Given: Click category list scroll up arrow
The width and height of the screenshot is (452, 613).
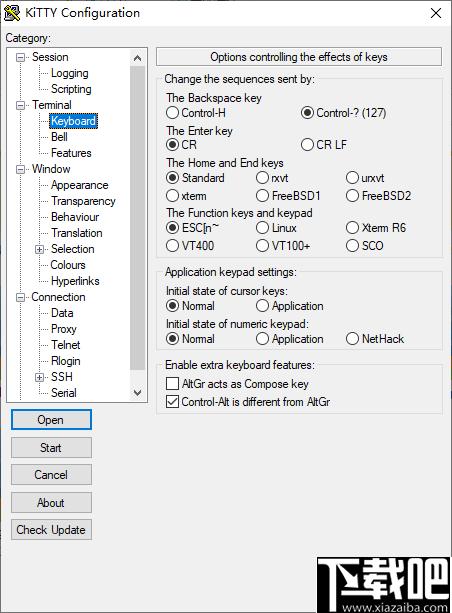Looking at the screenshot, I should [138, 58].
